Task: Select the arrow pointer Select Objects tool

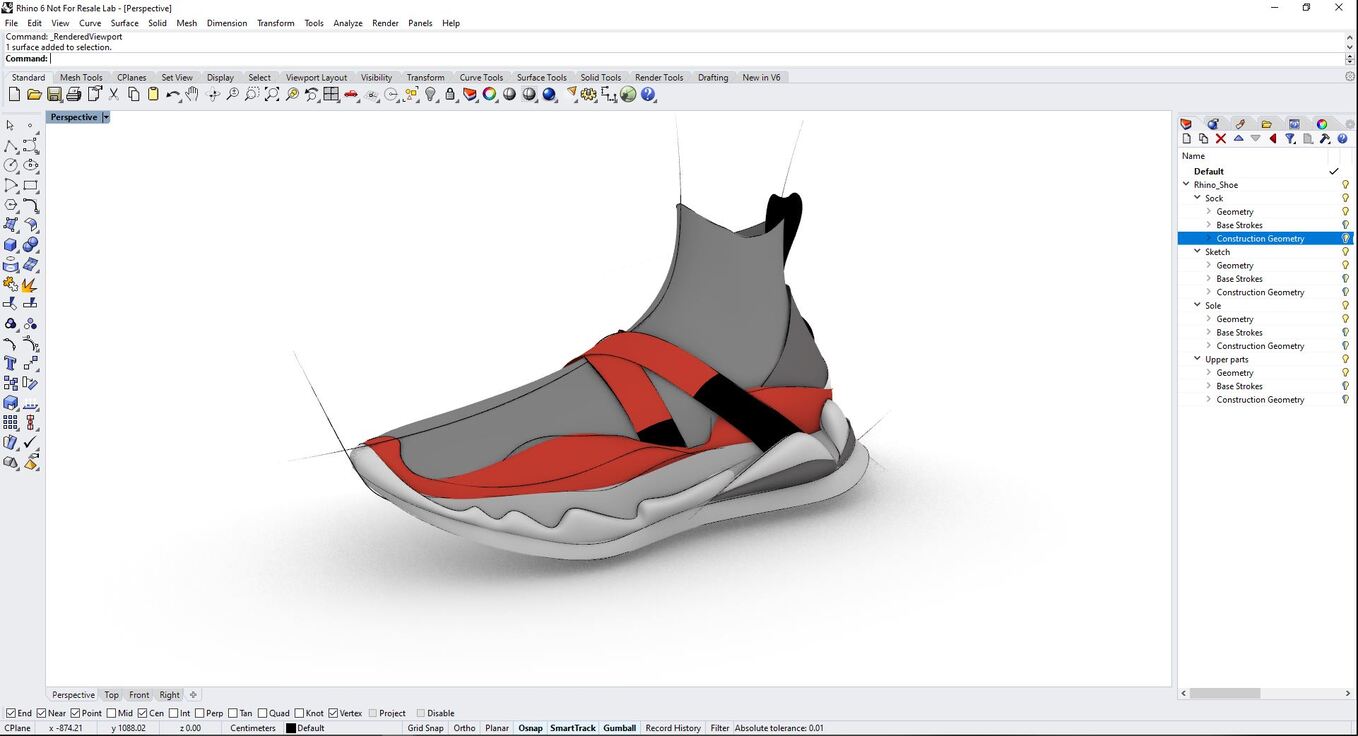Action: (10, 126)
